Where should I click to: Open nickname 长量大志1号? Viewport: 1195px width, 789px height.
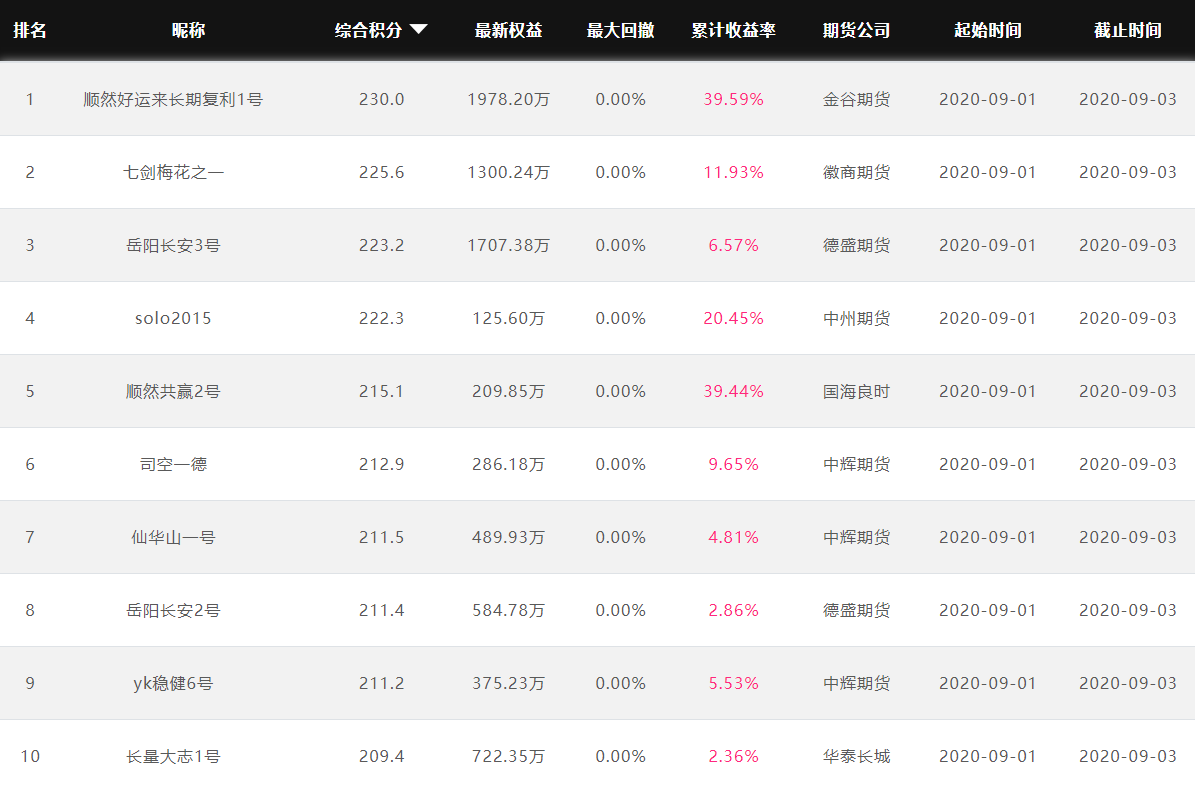point(173,756)
